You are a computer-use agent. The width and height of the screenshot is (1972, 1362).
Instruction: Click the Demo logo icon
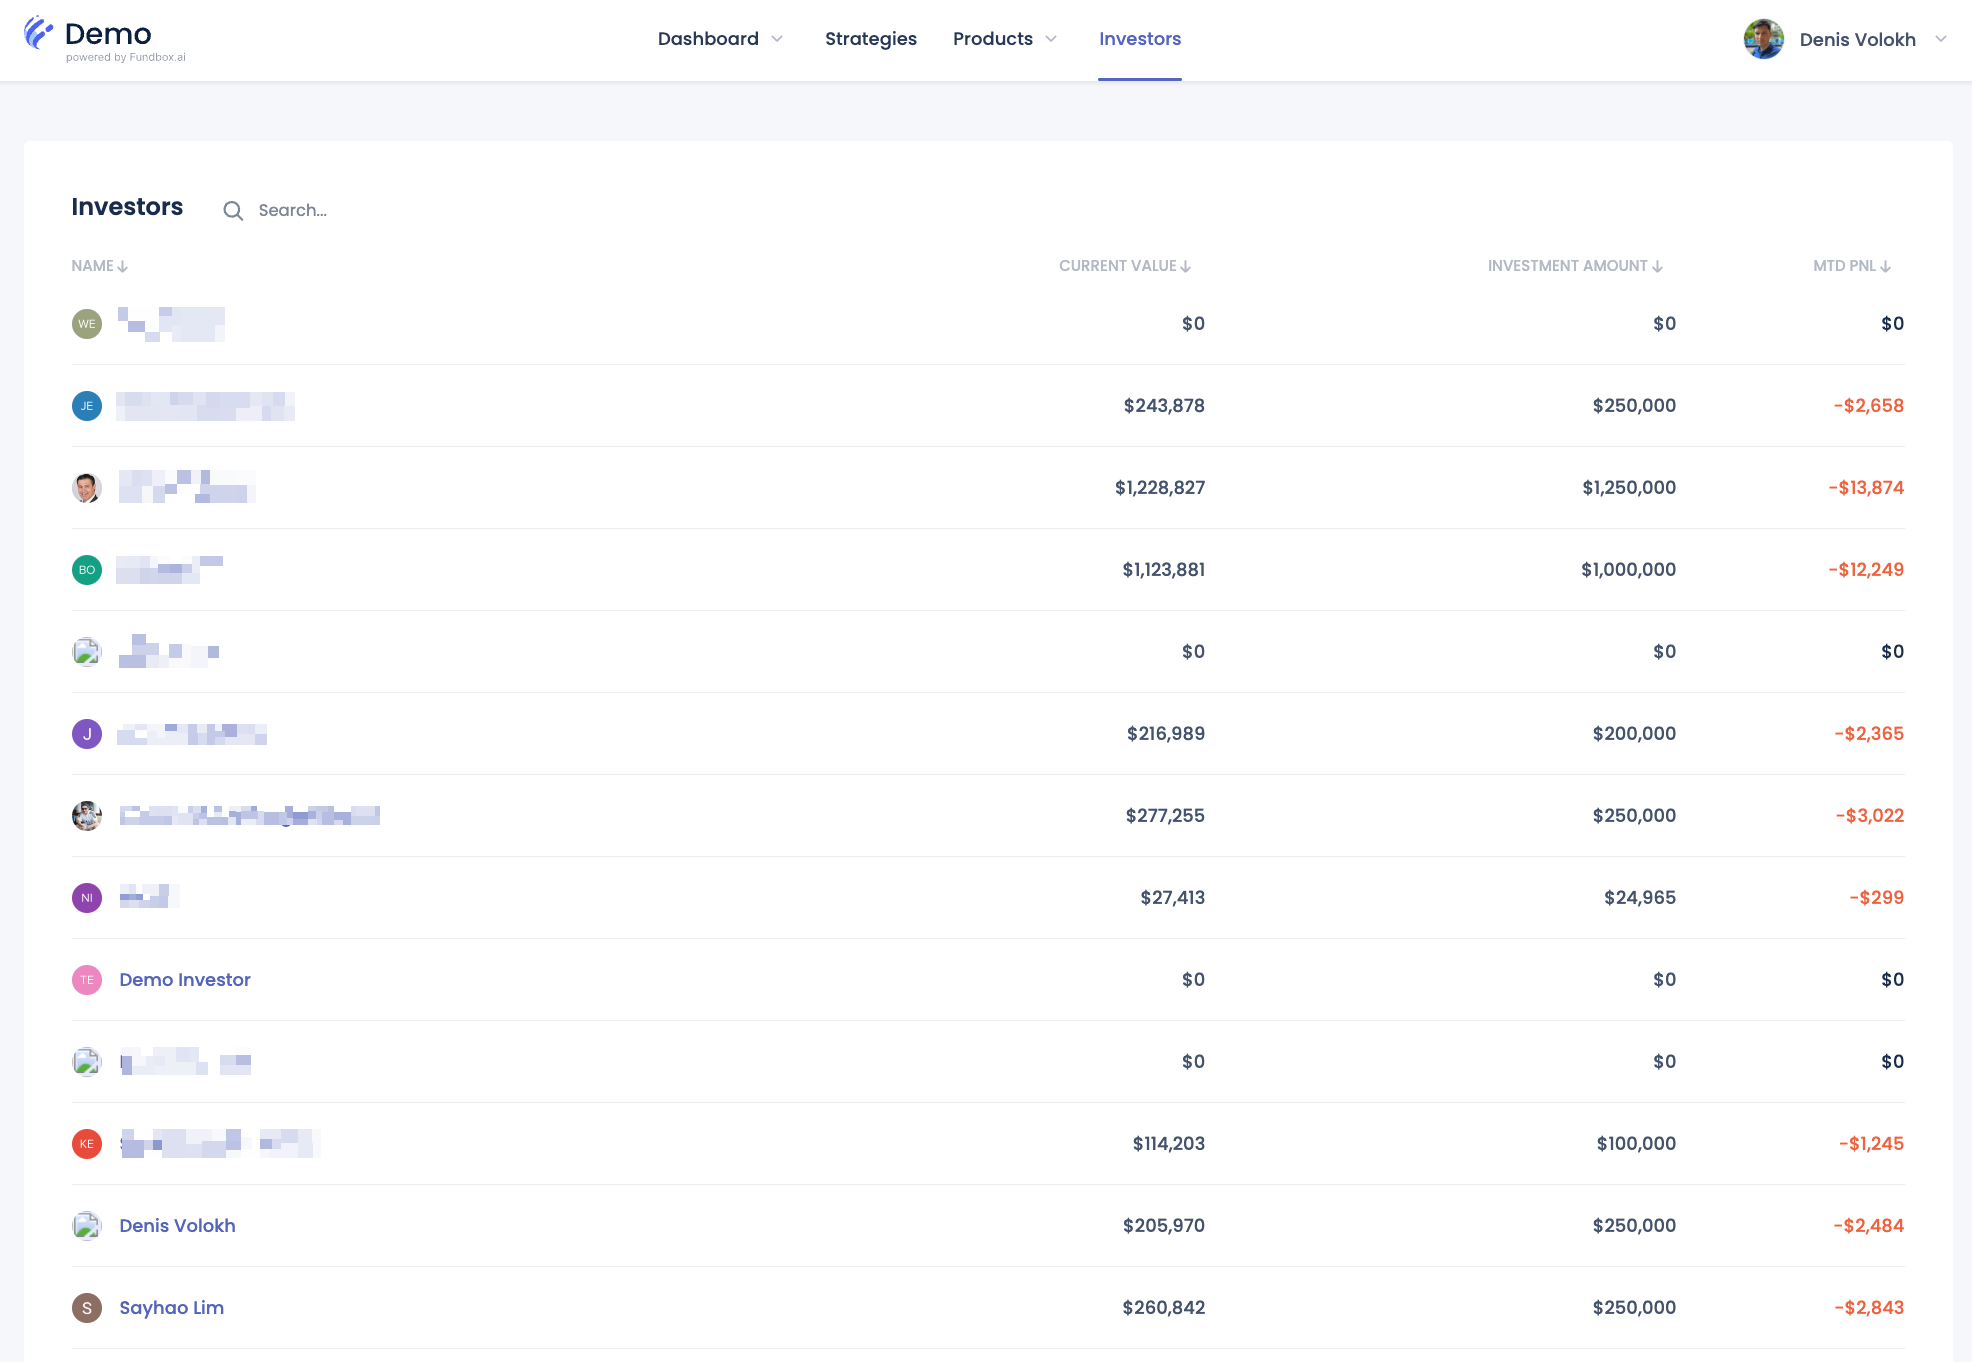point(38,33)
